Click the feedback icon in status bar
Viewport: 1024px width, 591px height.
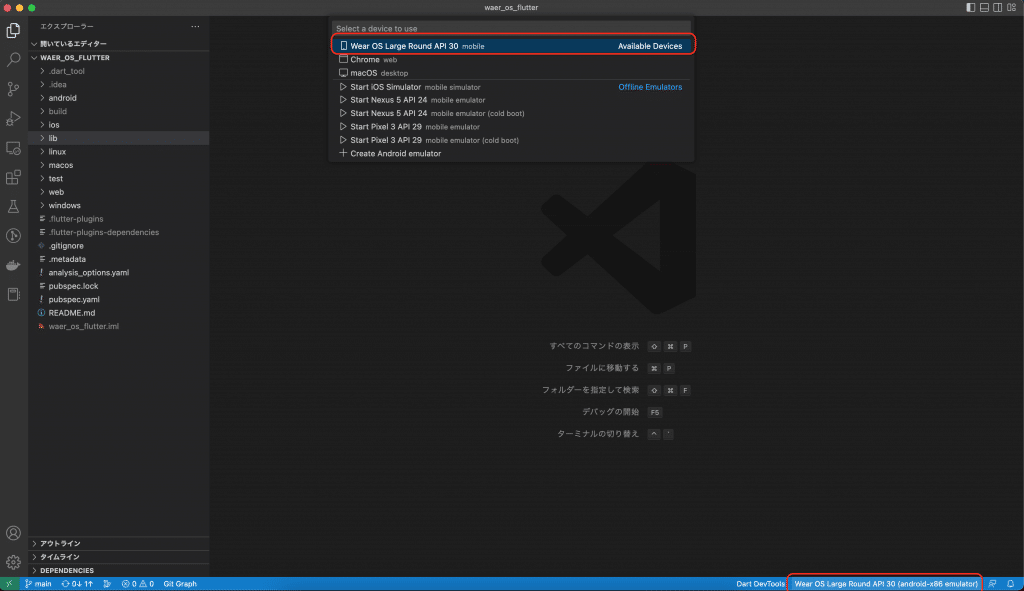992,584
